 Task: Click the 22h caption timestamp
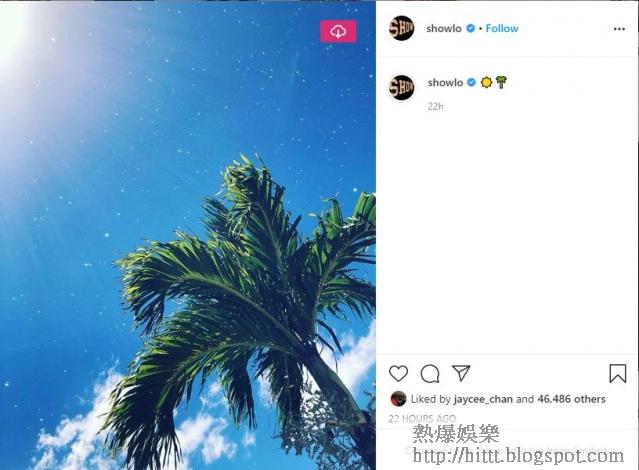point(435,106)
